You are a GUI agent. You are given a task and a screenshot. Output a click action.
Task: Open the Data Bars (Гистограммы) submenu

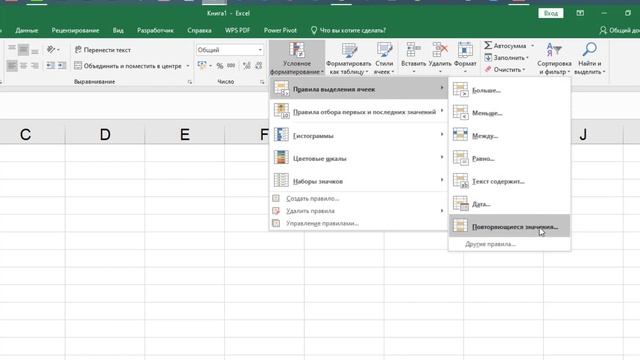click(x=359, y=135)
